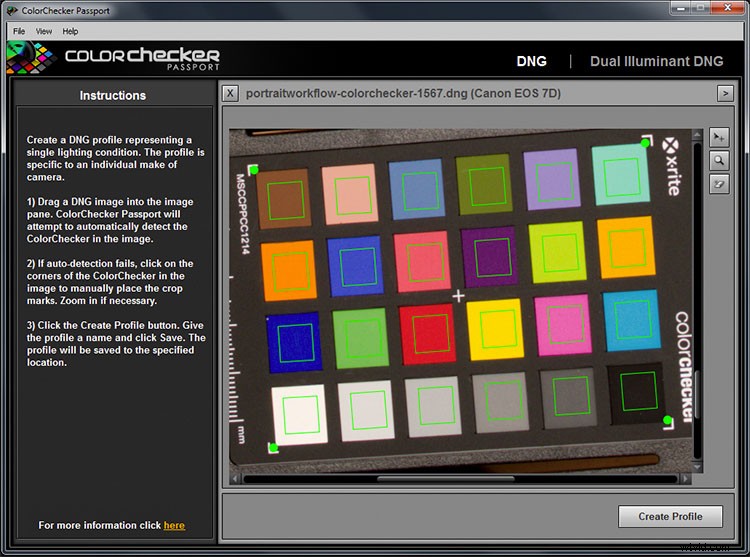Open the File menu

point(20,31)
